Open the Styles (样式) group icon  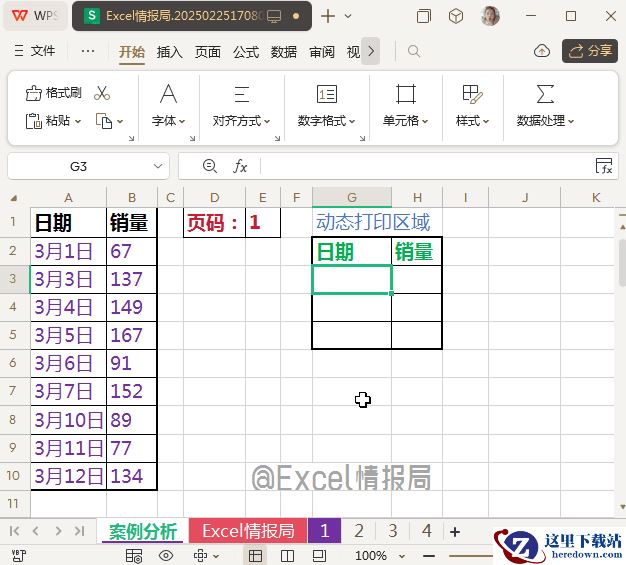point(472,94)
